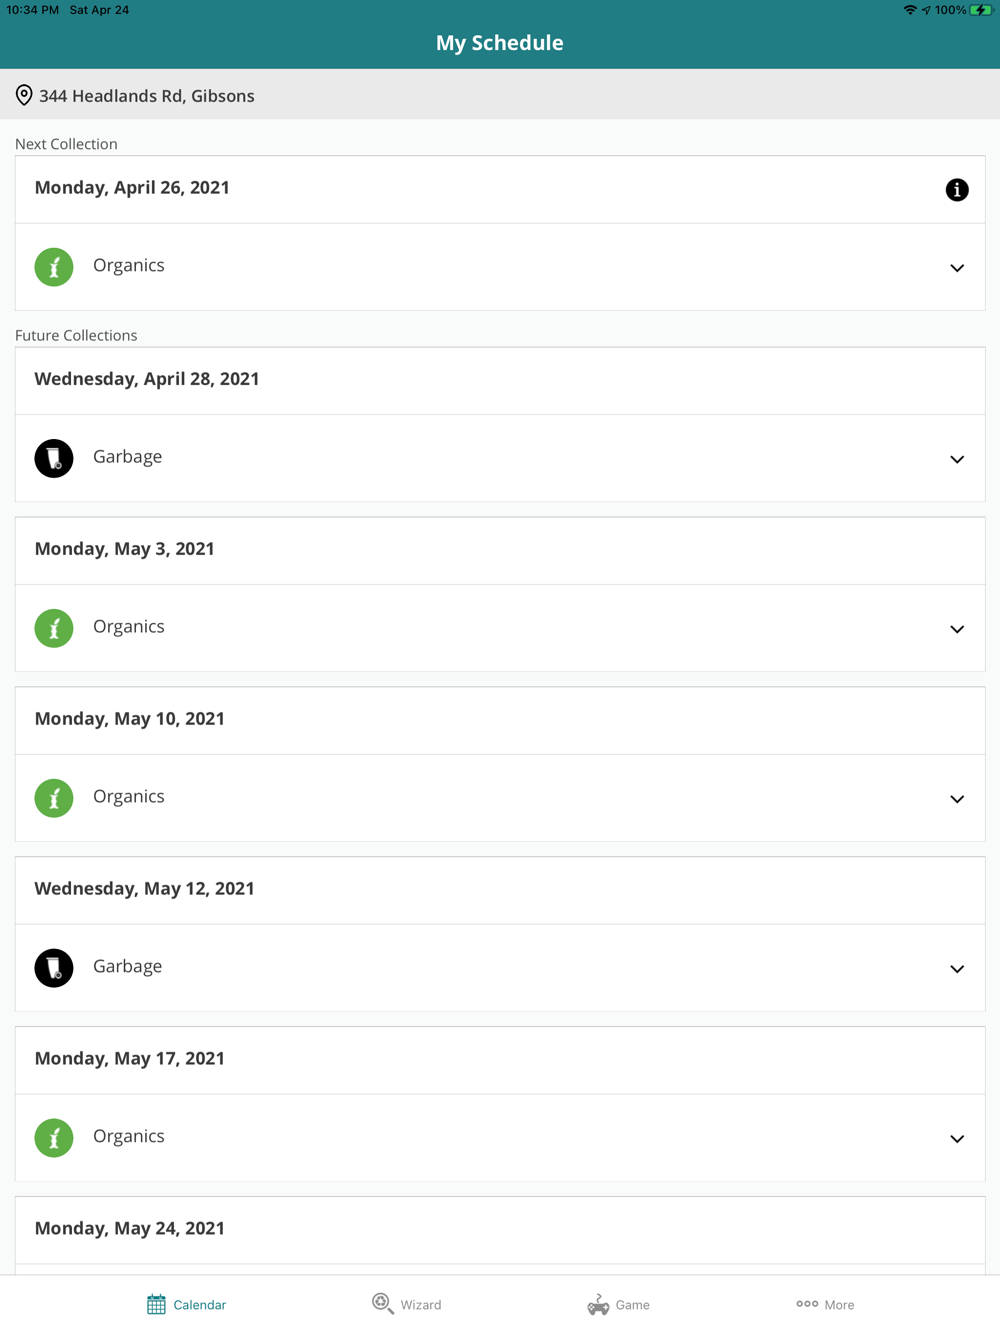Switch to the Wizard tab
Image resolution: width=1000 pixels, height=1334 pixels.
(407, 1304)
